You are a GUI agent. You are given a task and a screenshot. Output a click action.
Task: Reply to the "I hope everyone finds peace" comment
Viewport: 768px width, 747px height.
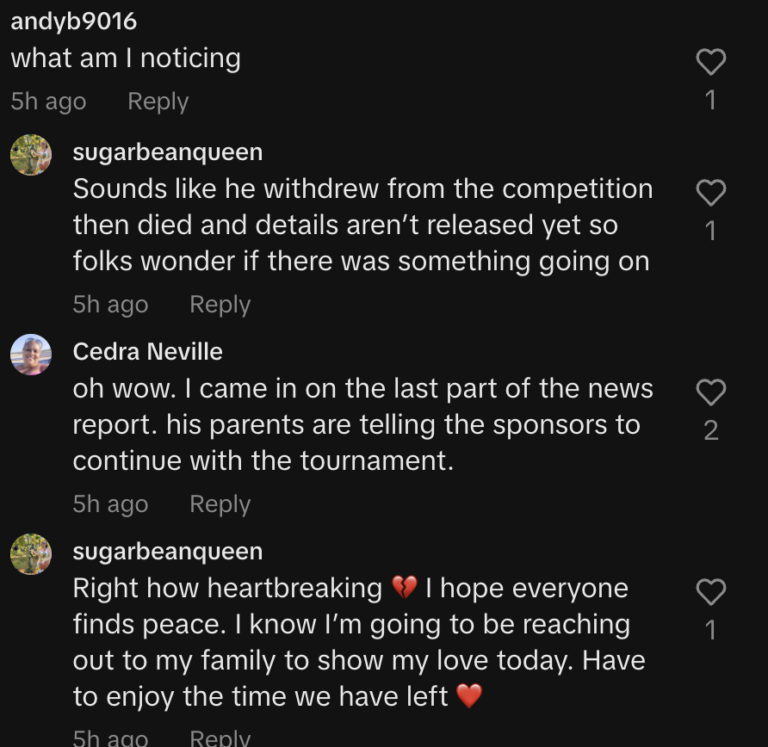coord(220,739)
